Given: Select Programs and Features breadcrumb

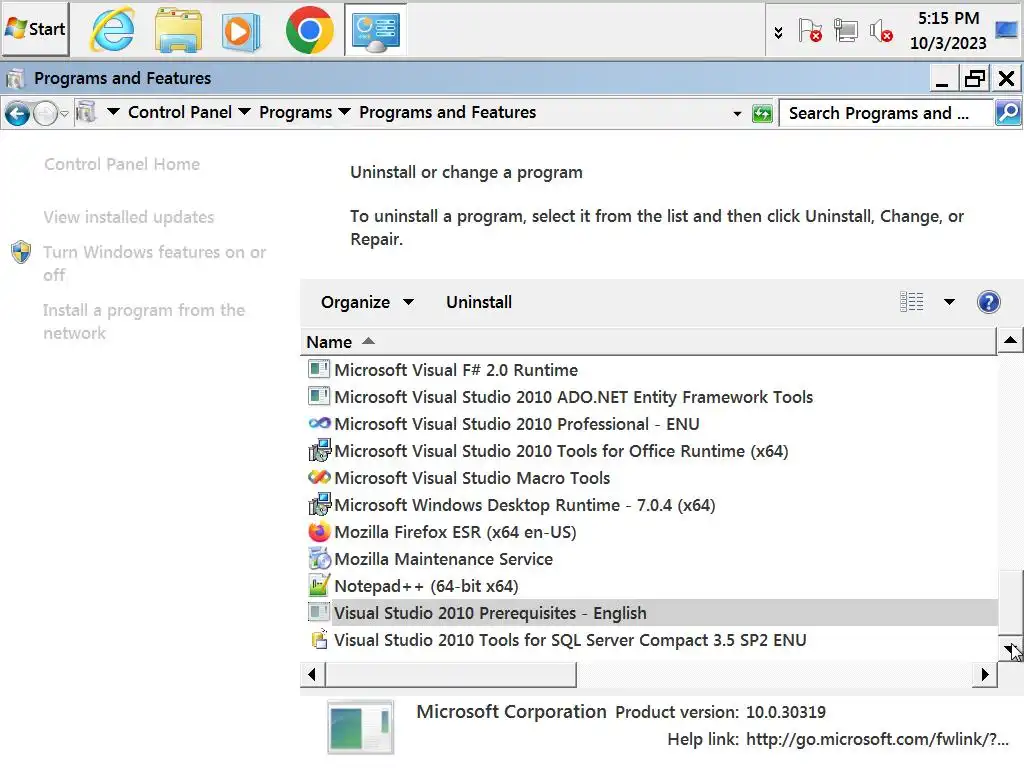Looking at the screenshot, I should [447, 112].
